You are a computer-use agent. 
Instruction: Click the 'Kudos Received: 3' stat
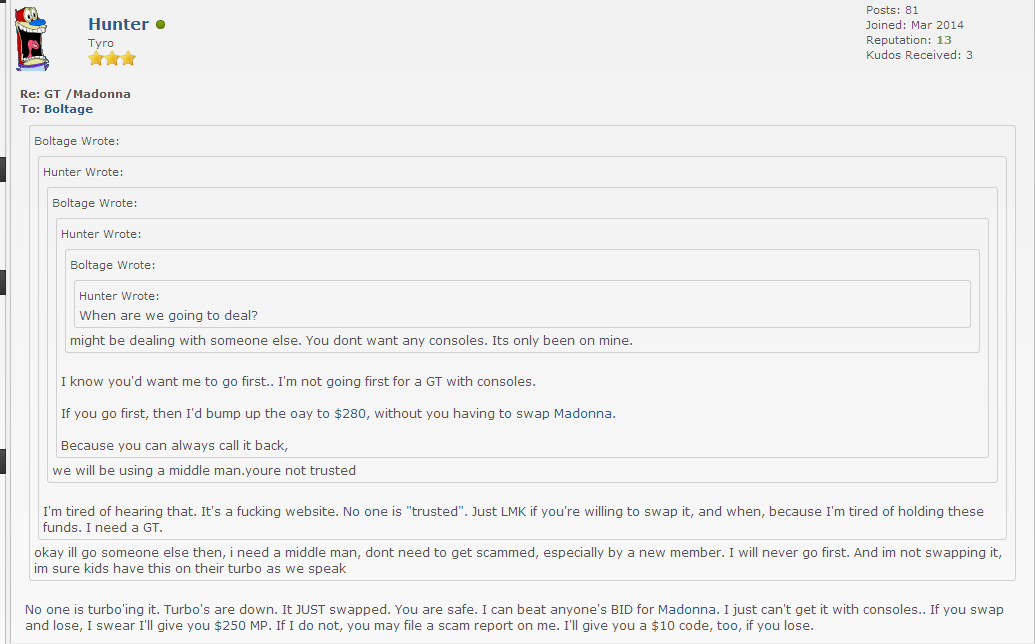[918, 55]
